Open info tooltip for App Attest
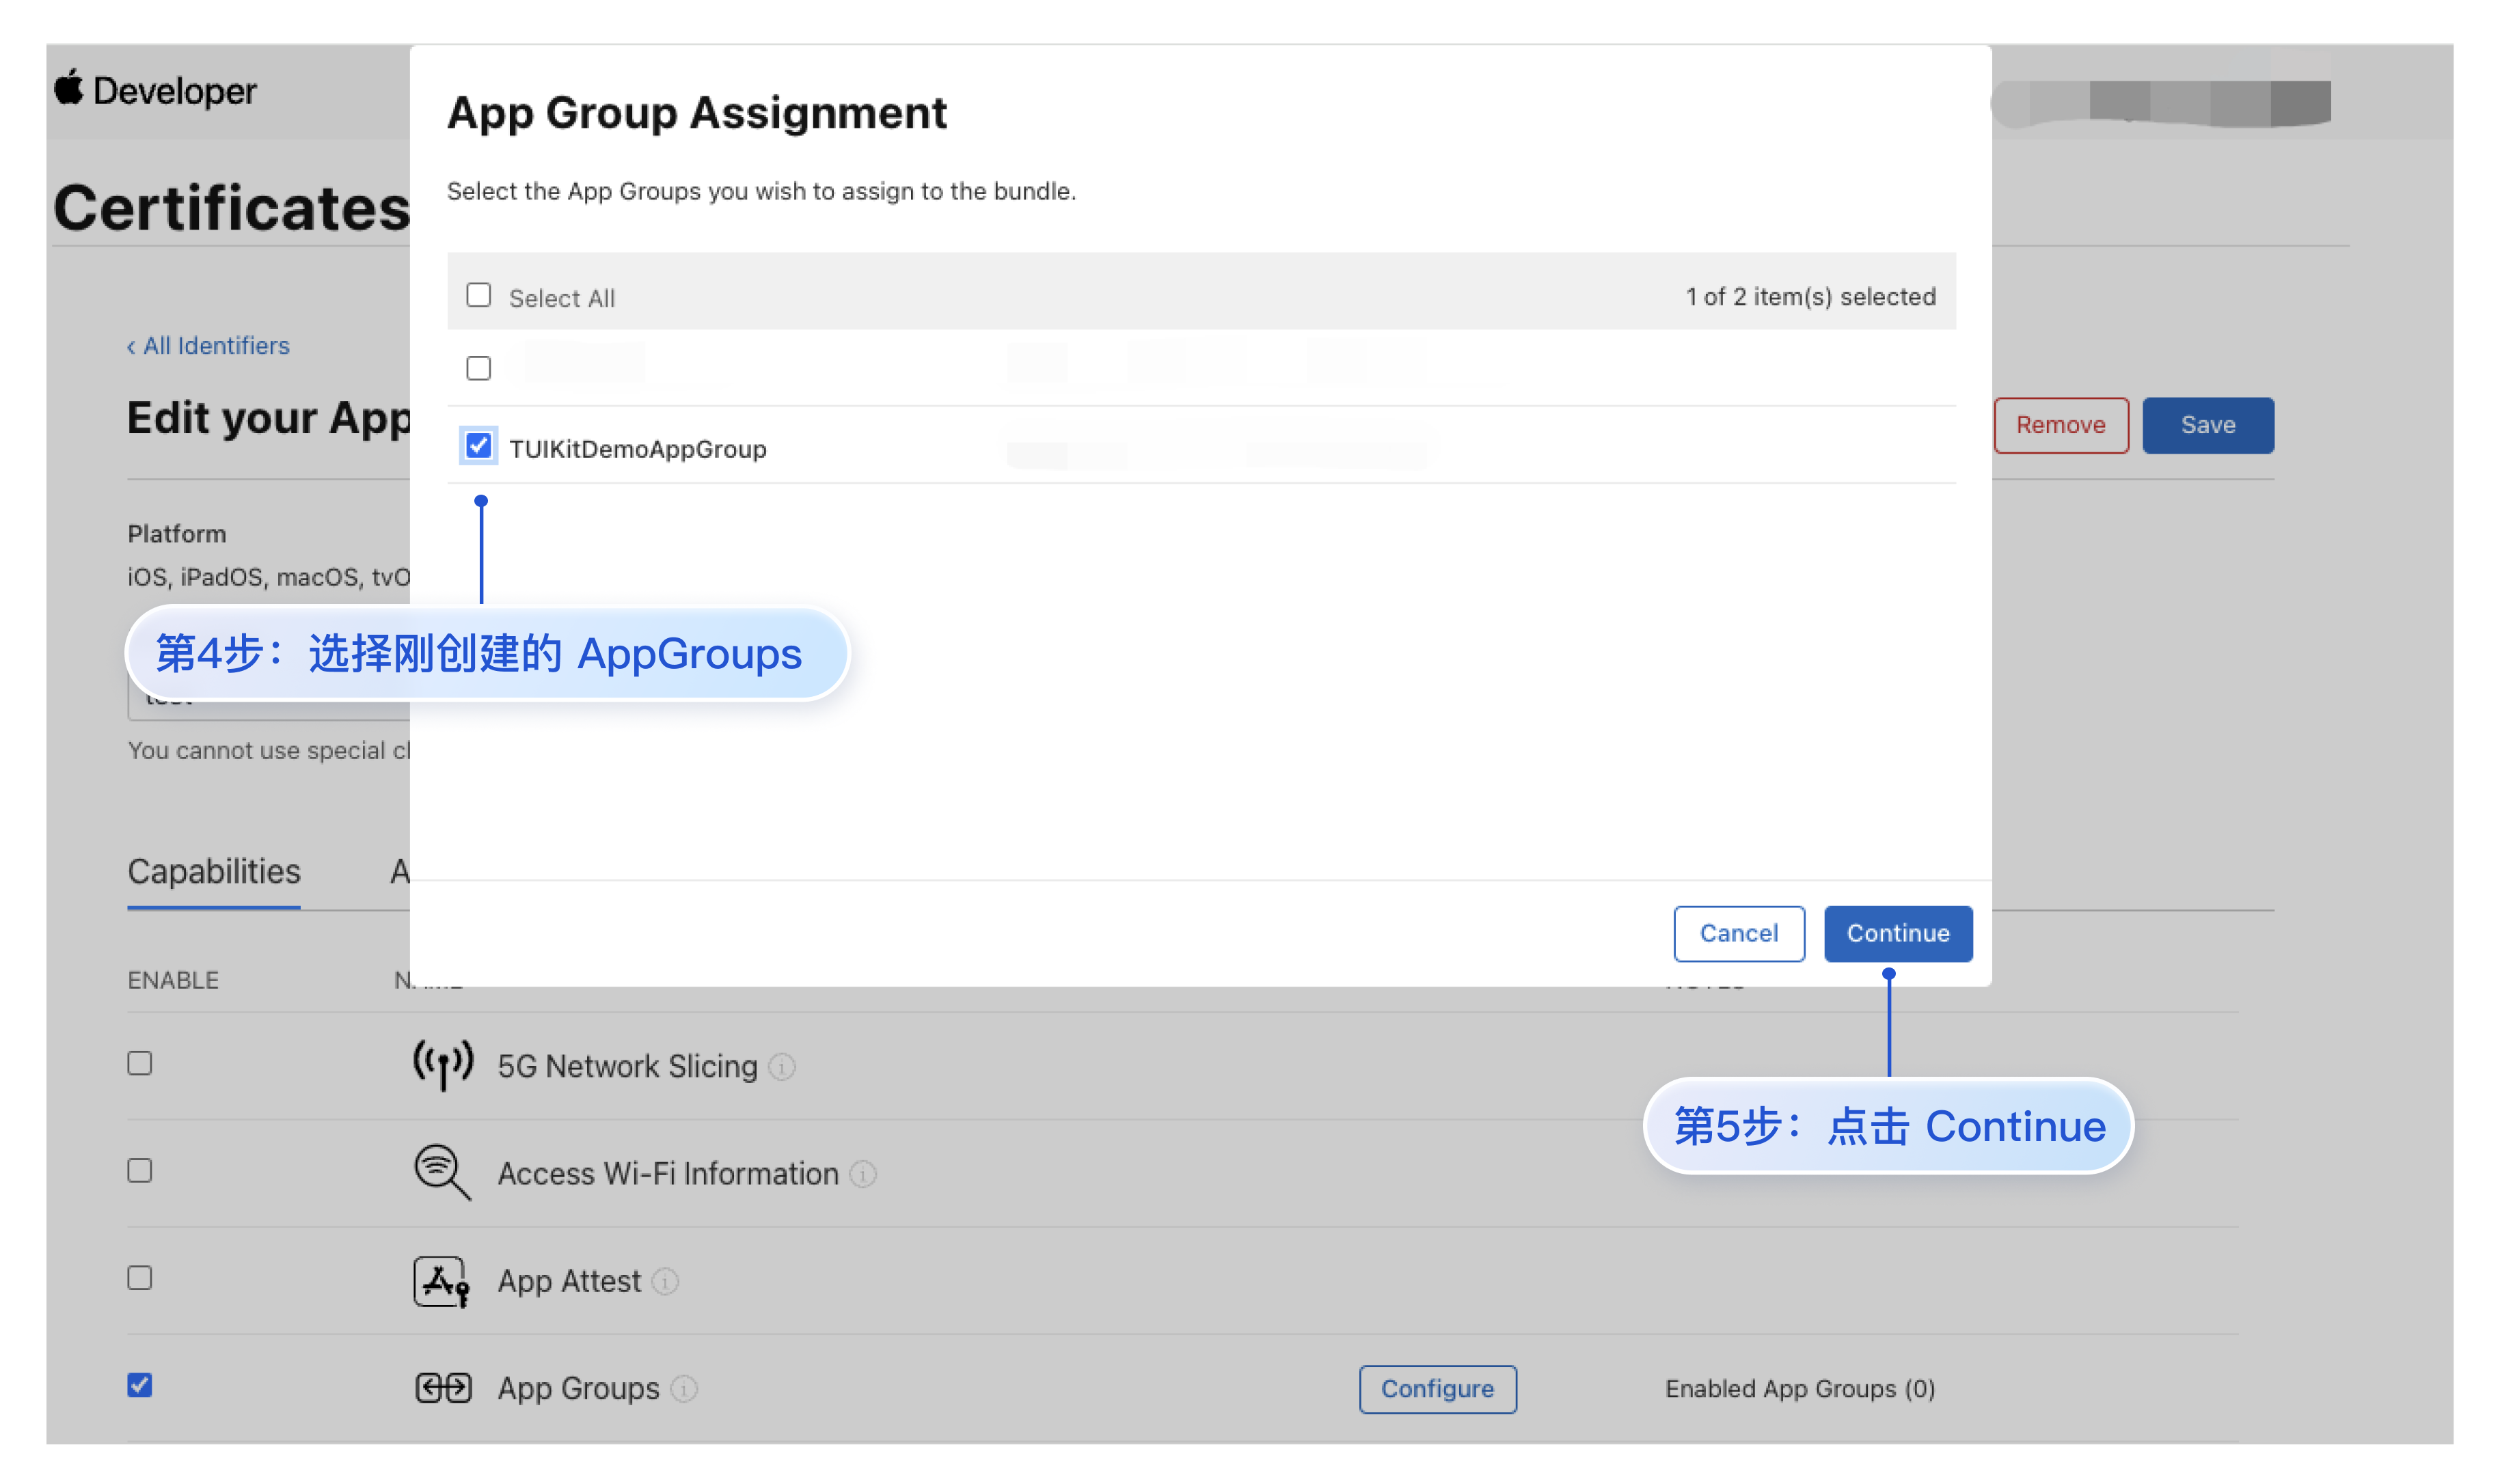 [665, 1281]
